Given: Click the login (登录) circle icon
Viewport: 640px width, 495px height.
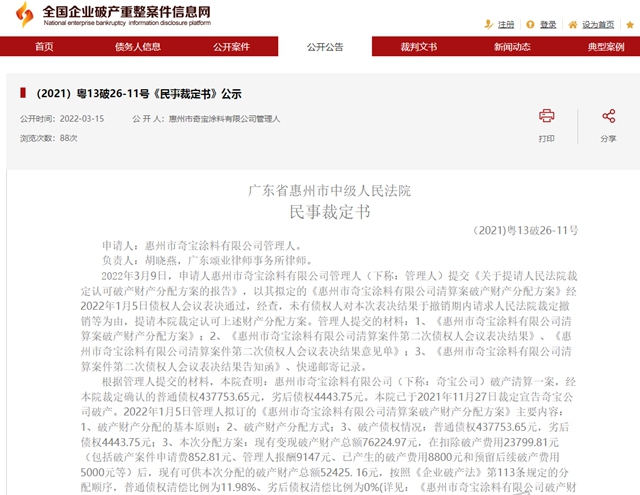Looking at the screenshot, I should (x=530, y=24).
